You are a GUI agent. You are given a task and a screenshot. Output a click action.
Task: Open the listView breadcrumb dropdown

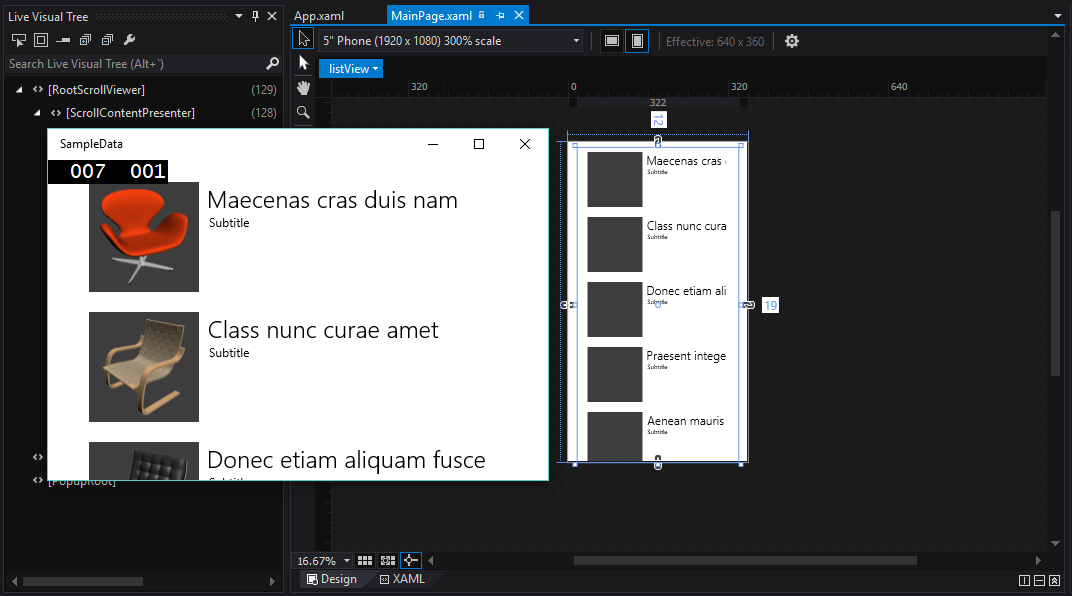[351, 68]
